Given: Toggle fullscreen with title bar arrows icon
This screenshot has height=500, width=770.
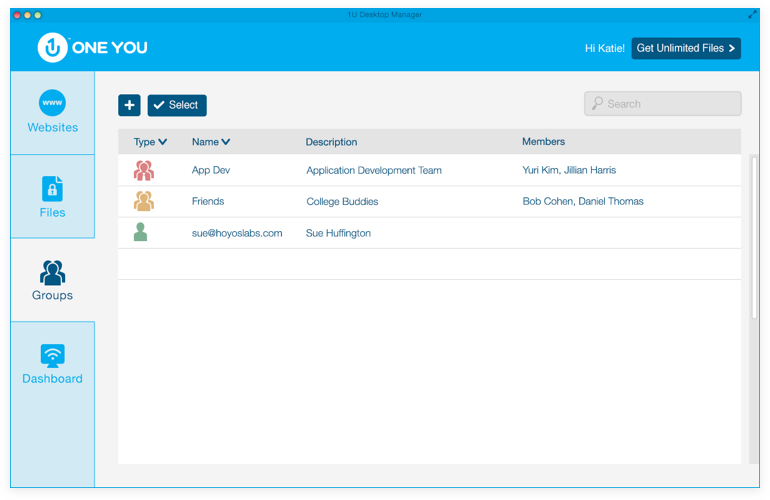Looking at the screenshot, I should [x=752, y=14].
